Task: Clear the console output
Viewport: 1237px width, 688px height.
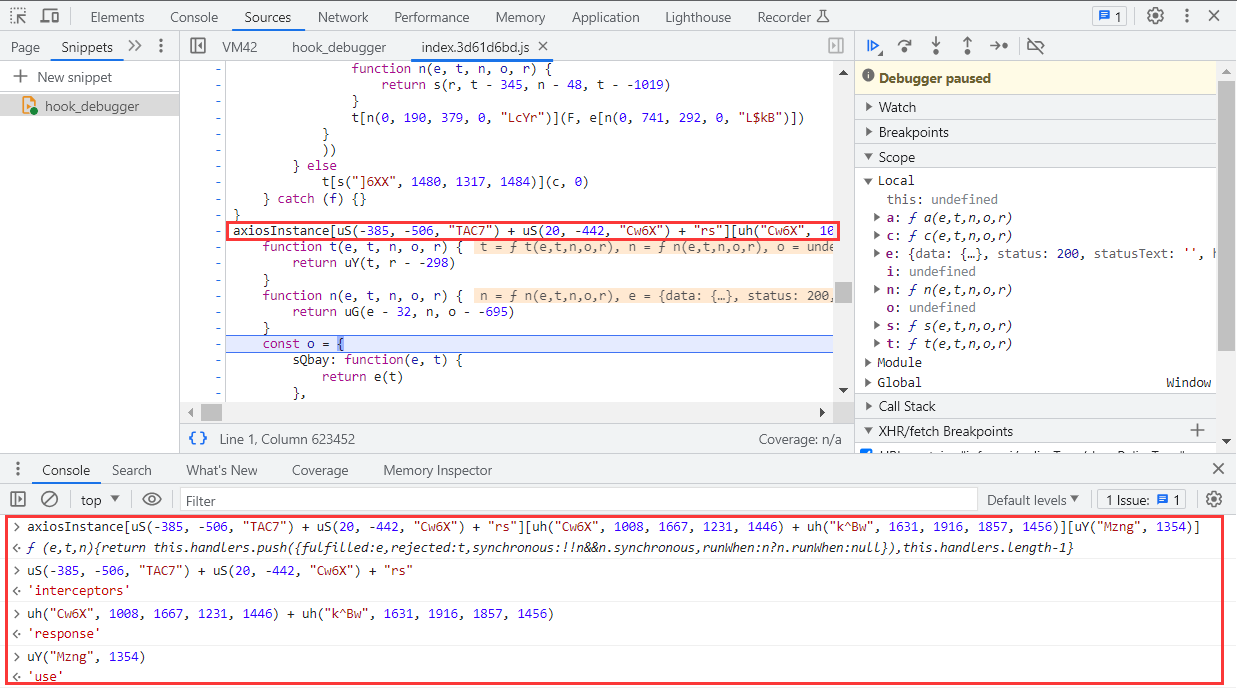Action: pyautogui.click(x=49, y=499)
